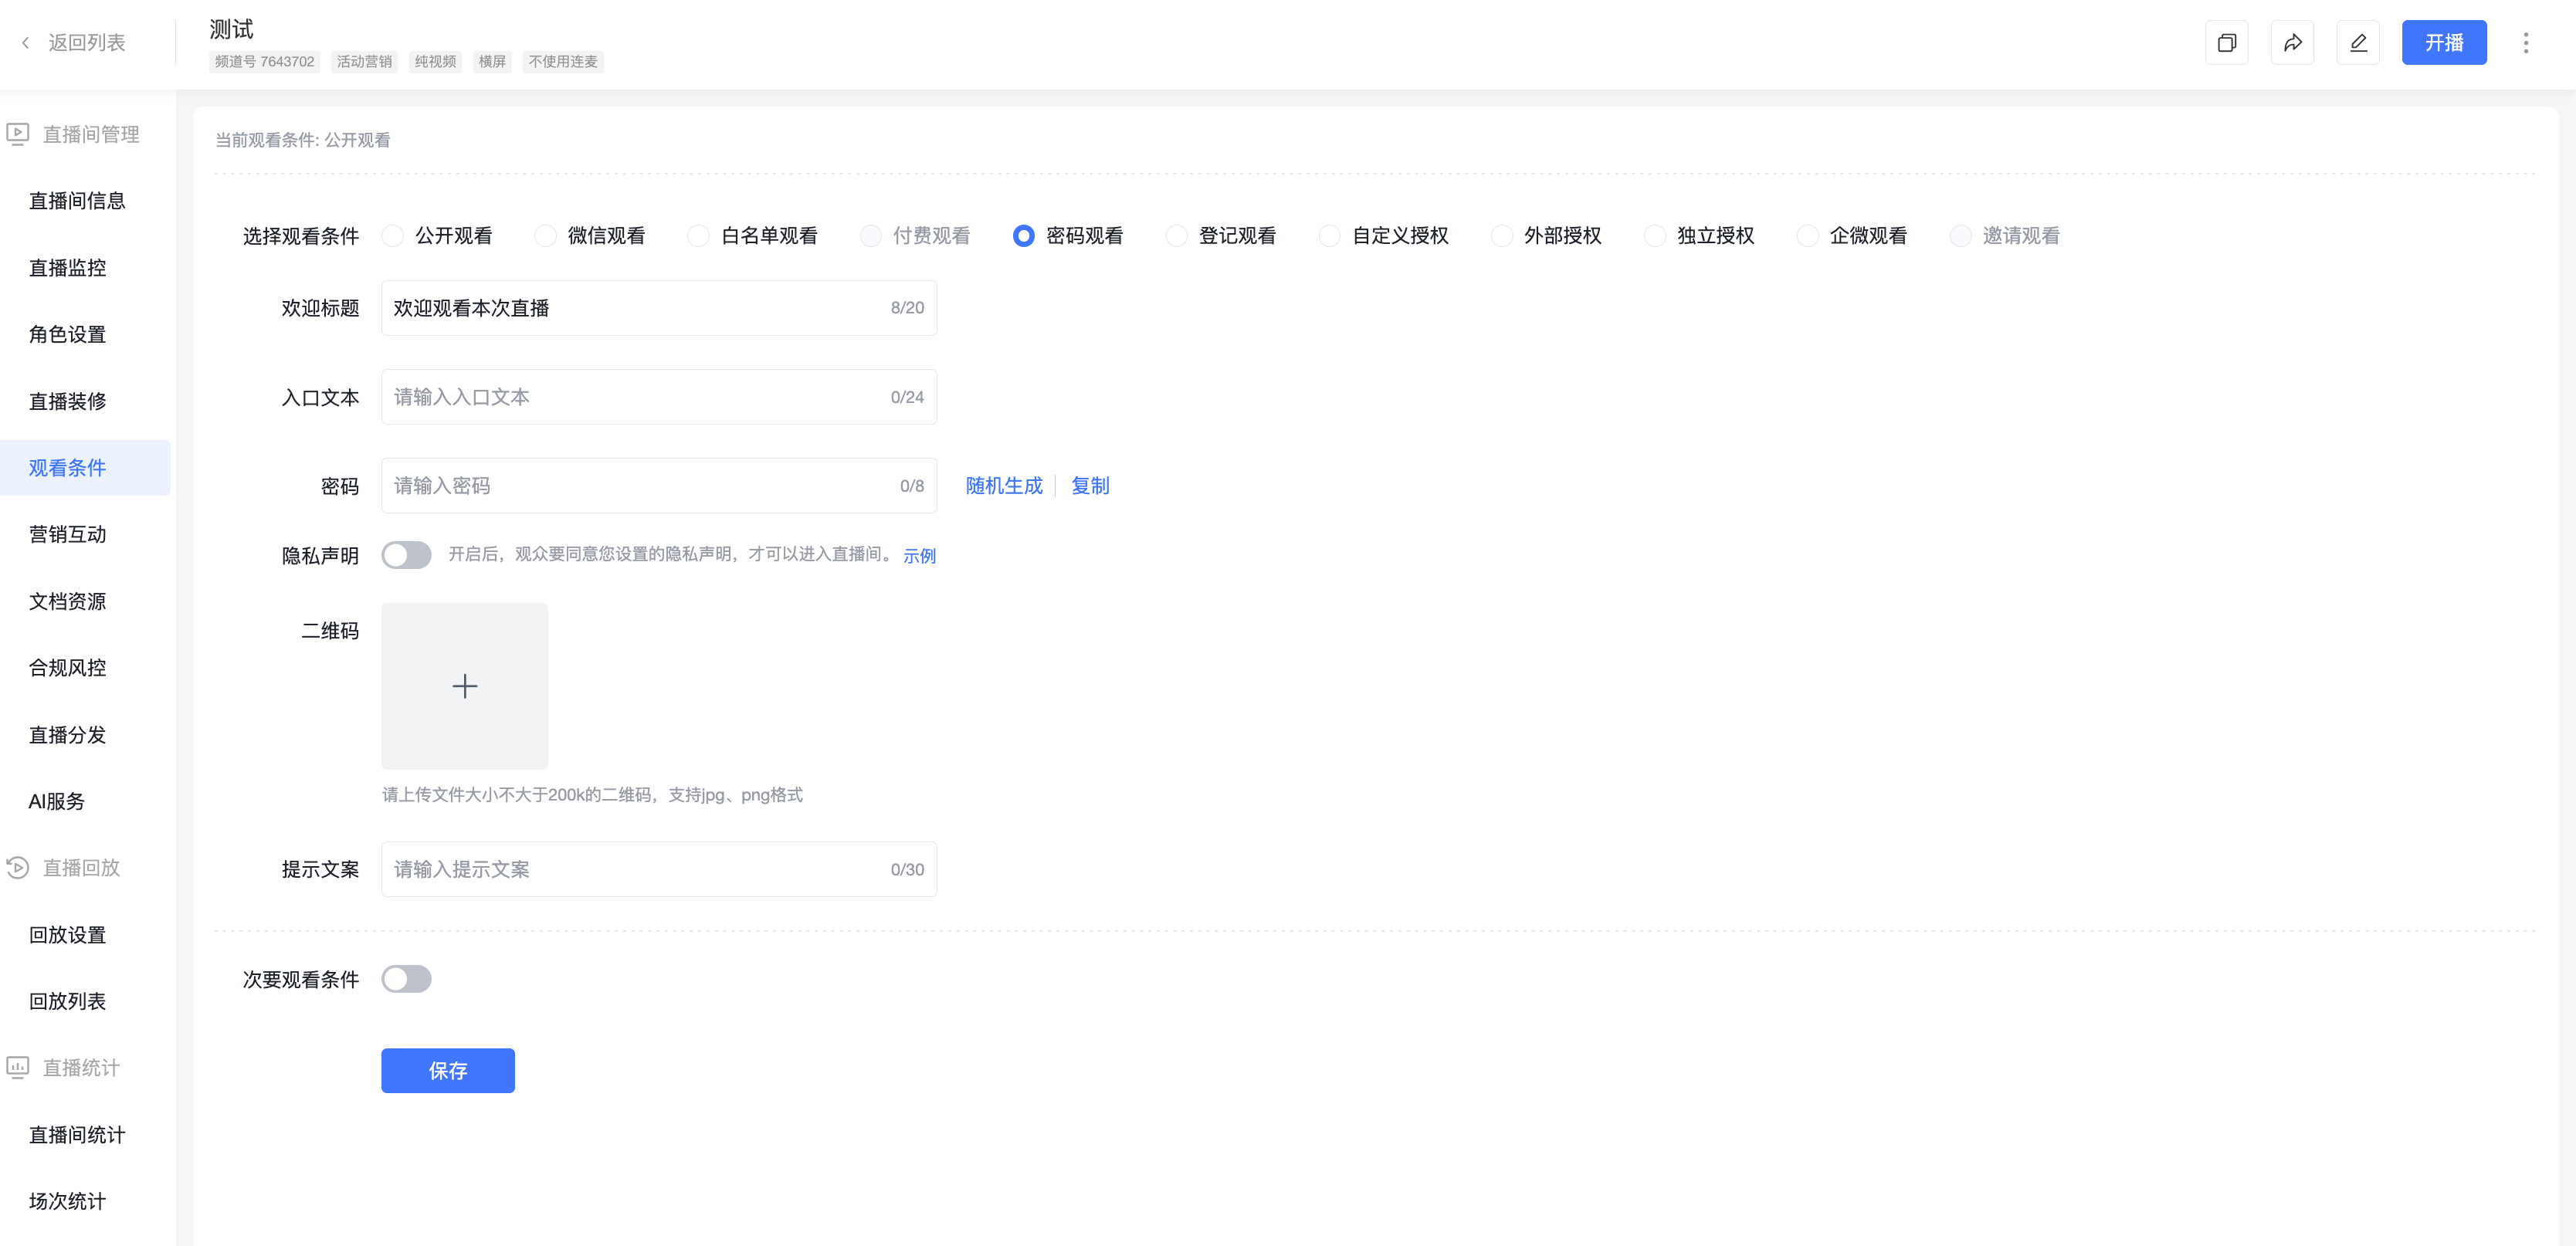
Task: Click the 当前观看条件: 公开观看 text
Action: click(x=303, y=140)
